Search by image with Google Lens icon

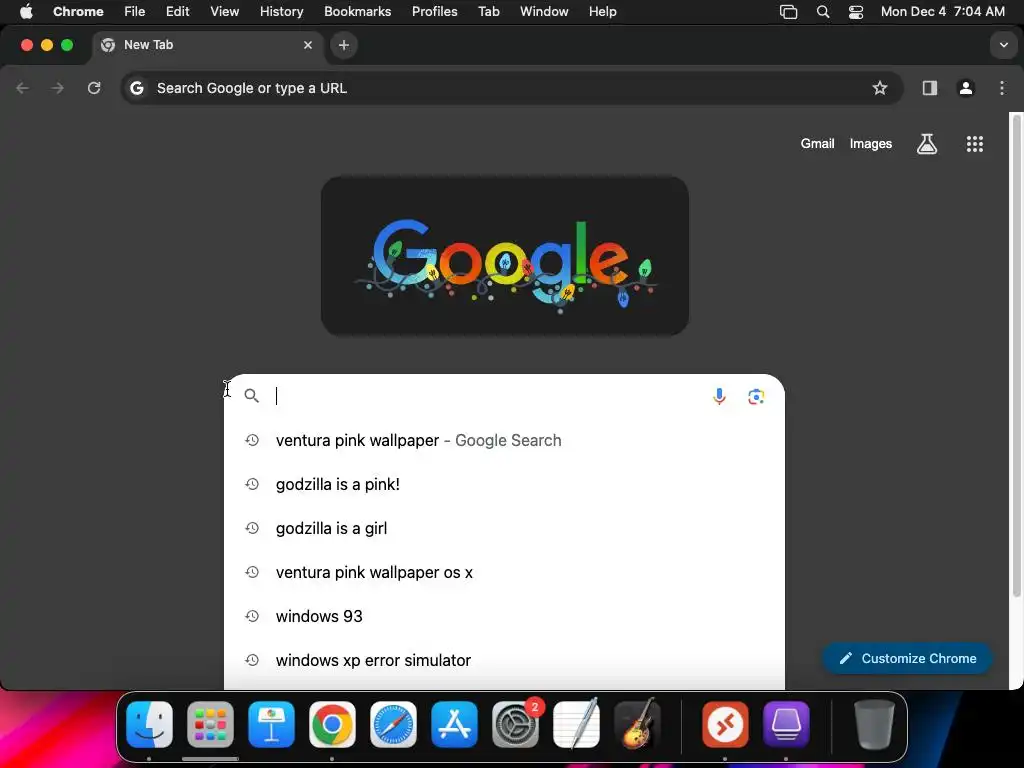point(756,396)
